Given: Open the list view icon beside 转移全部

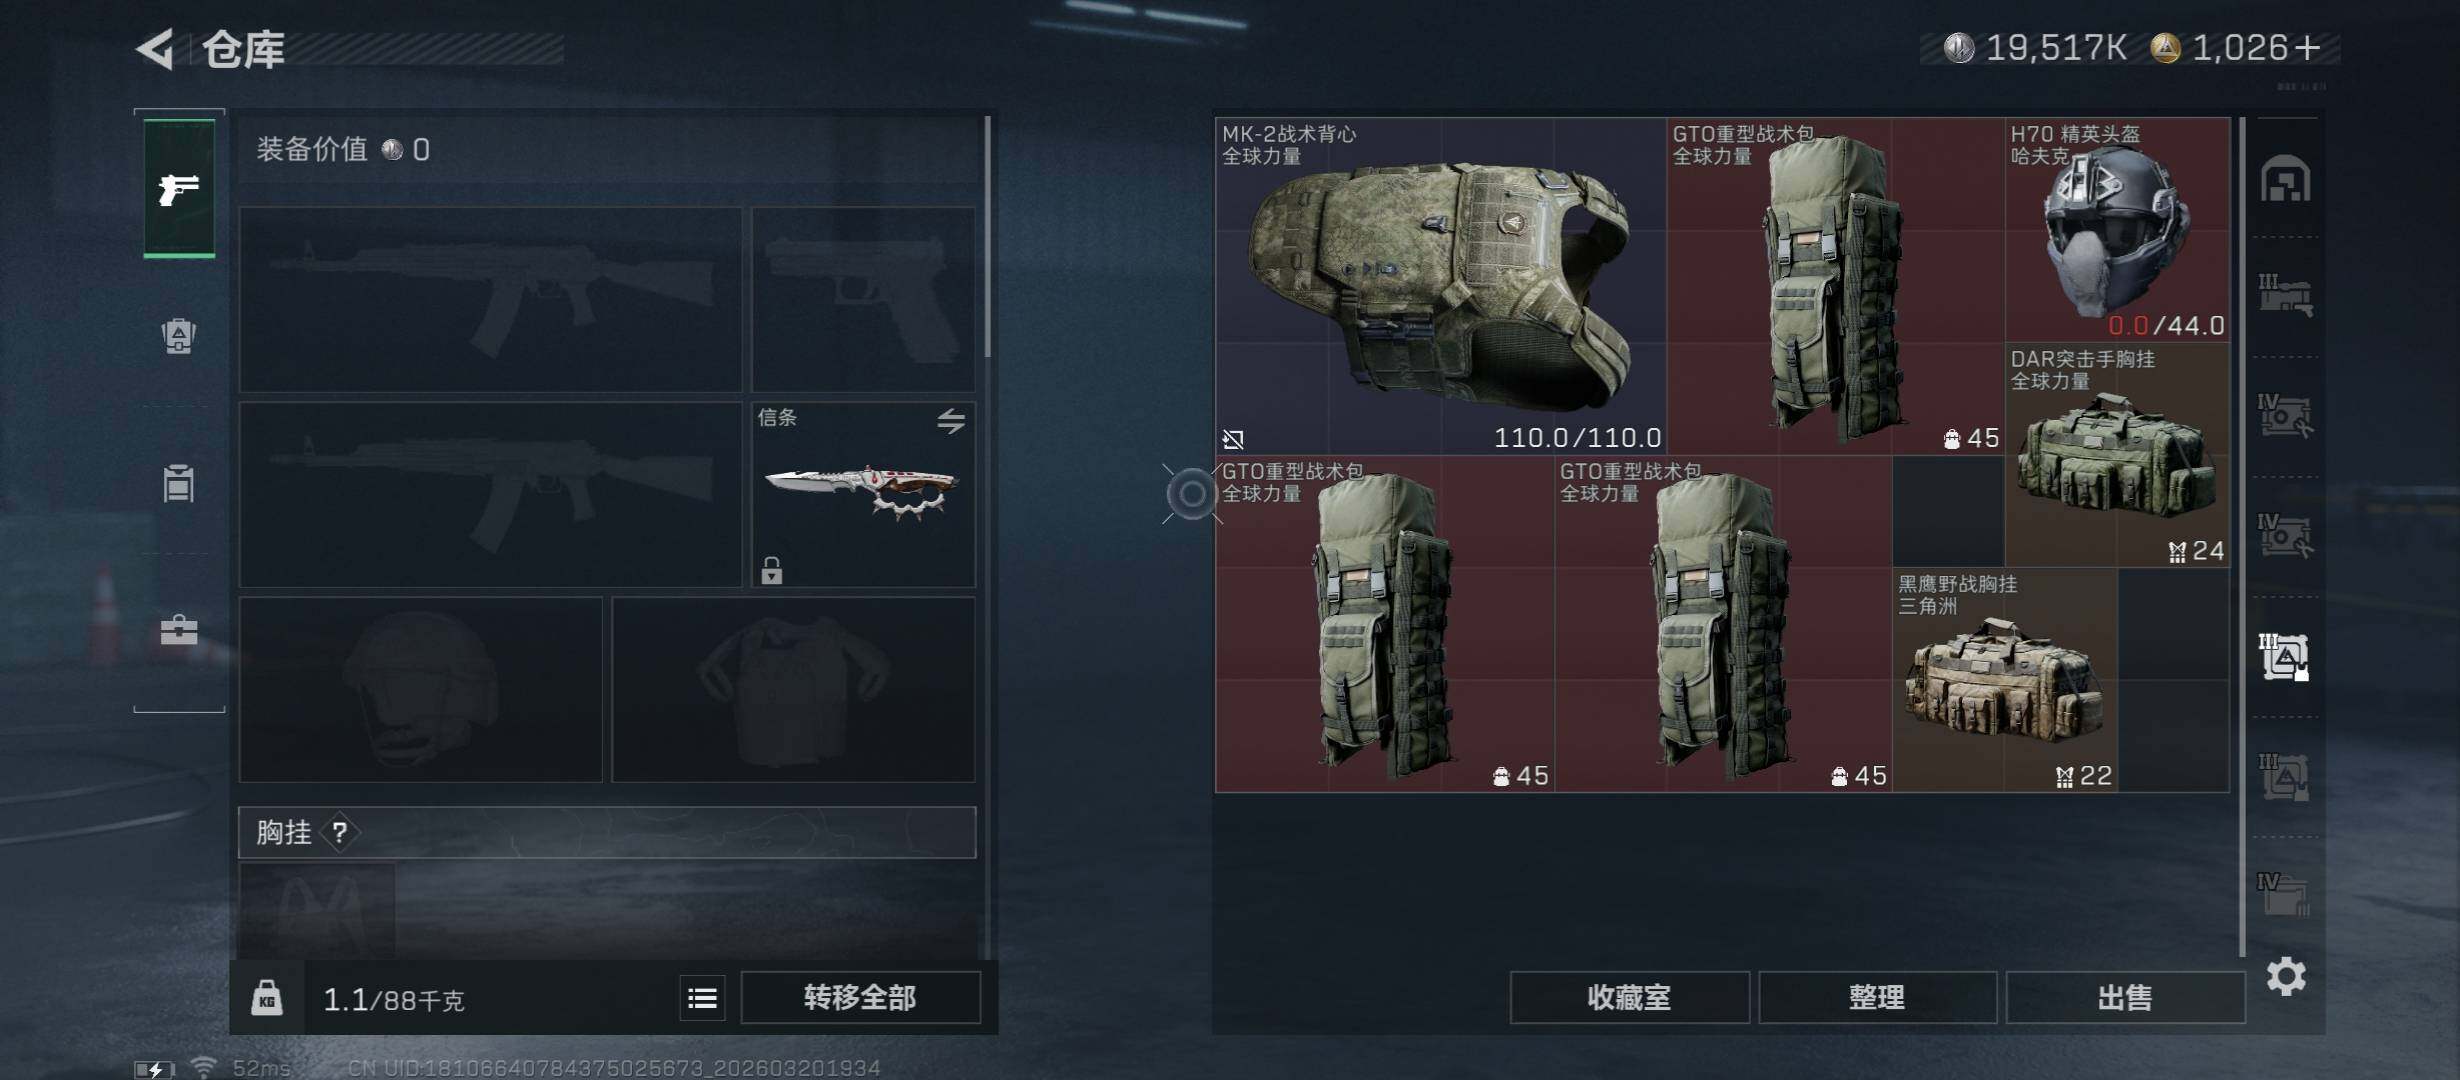Looking at the screenshot, I should 703,997.
